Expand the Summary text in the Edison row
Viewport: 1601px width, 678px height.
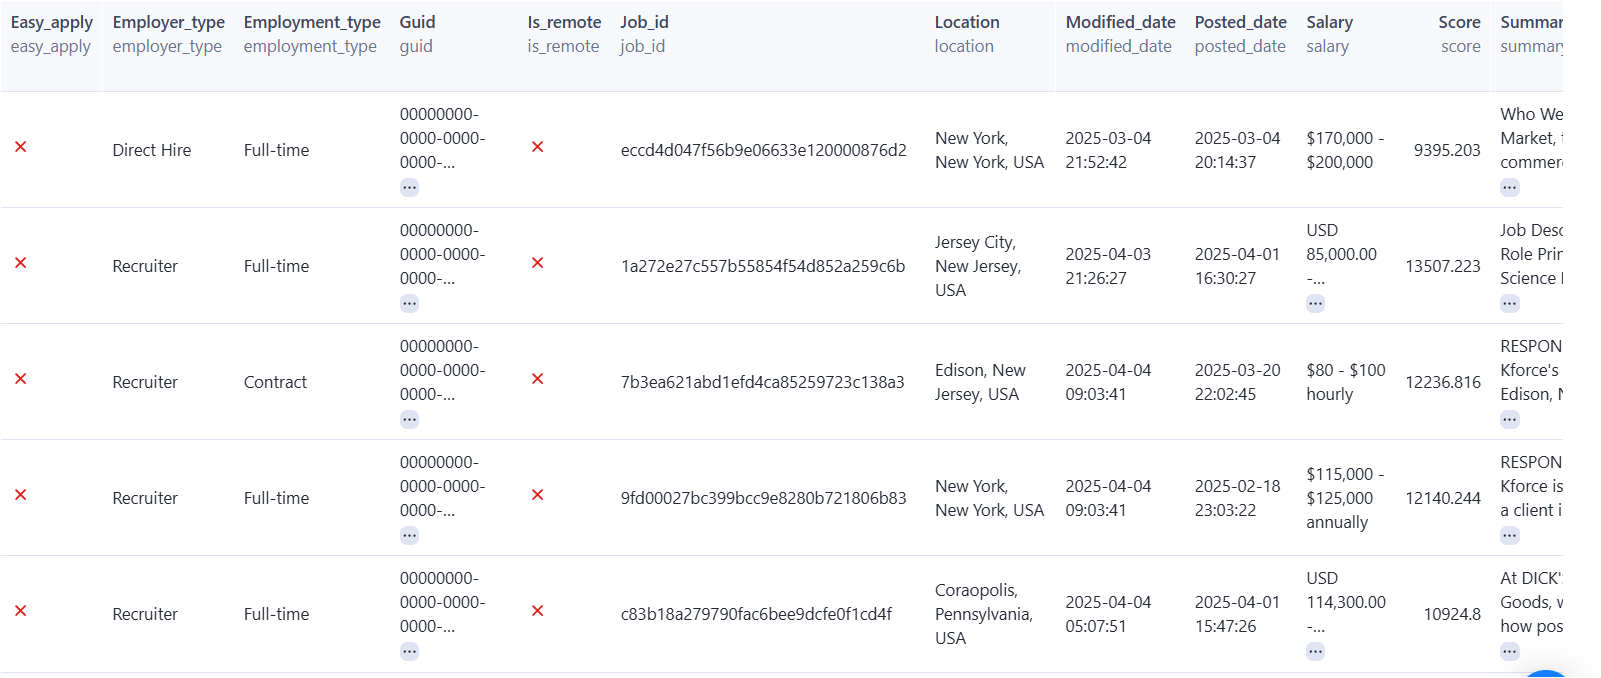point(1509,419)
